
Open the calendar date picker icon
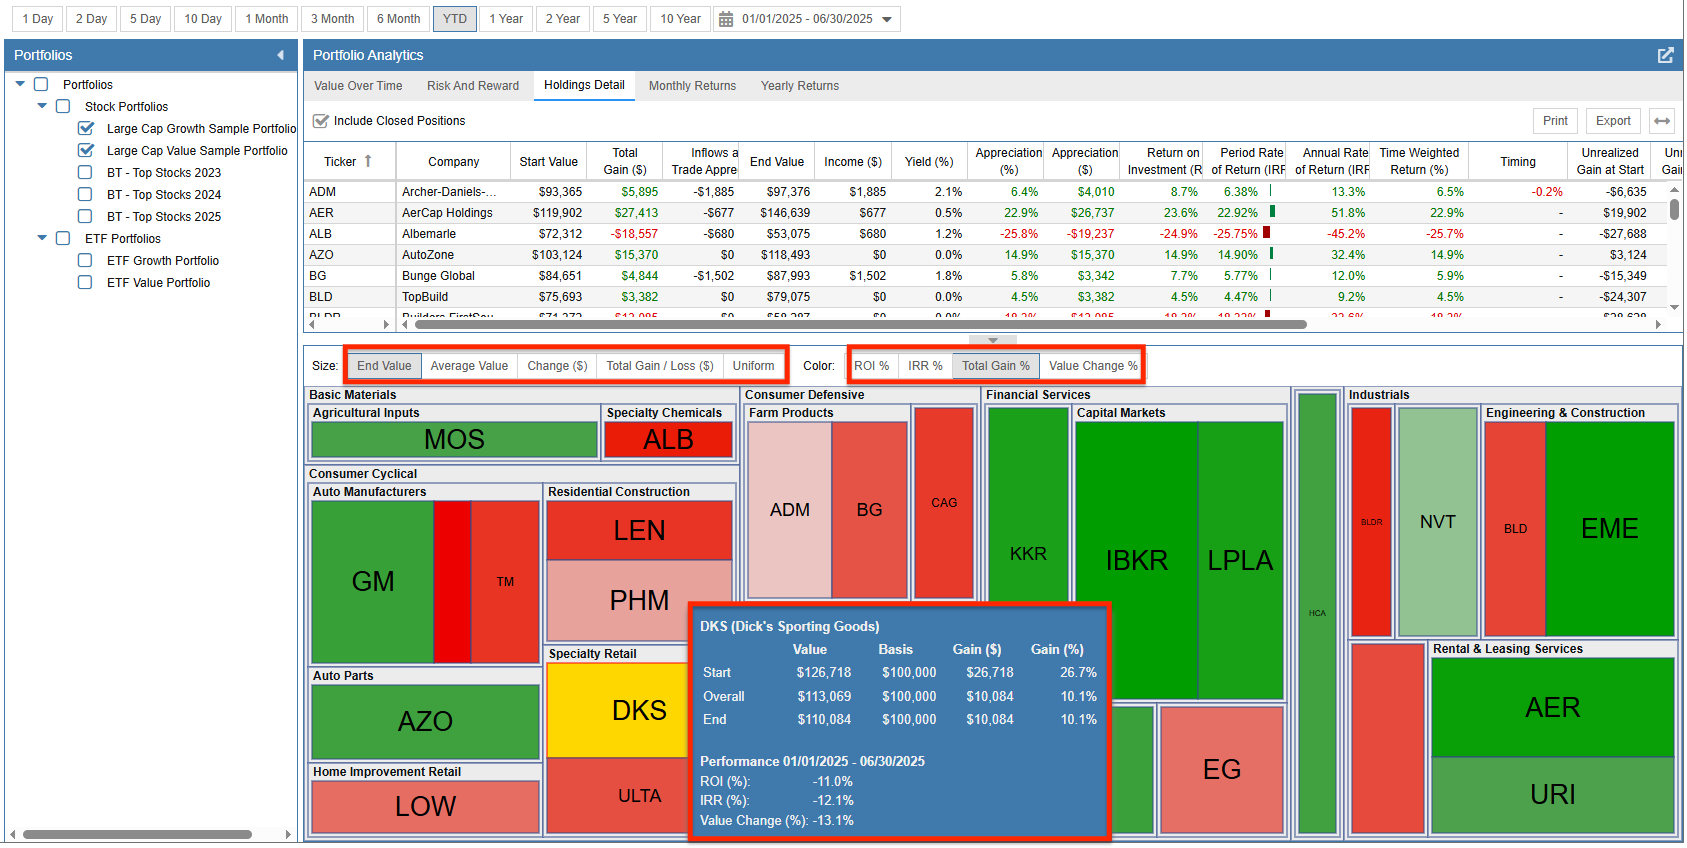tap(726, 19)
